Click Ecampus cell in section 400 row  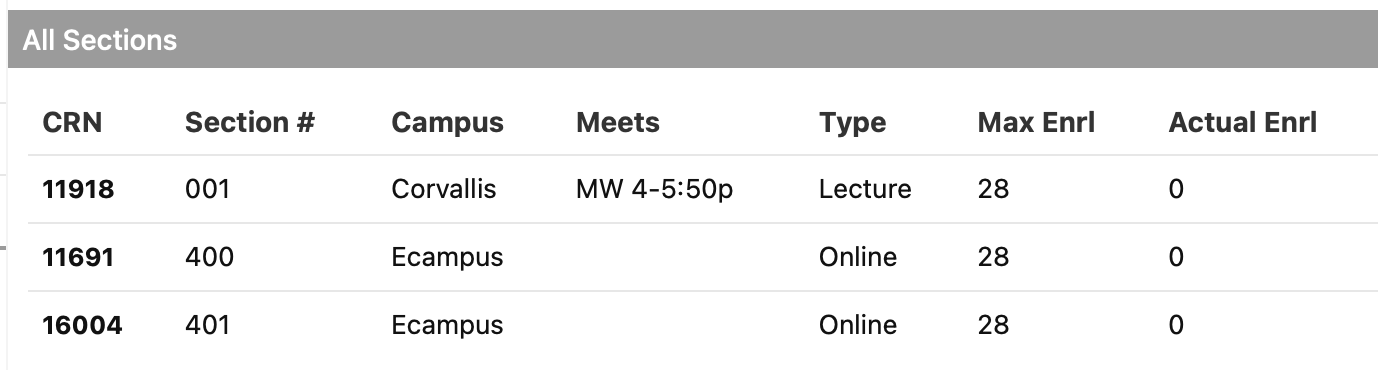(x=447, y=257)
